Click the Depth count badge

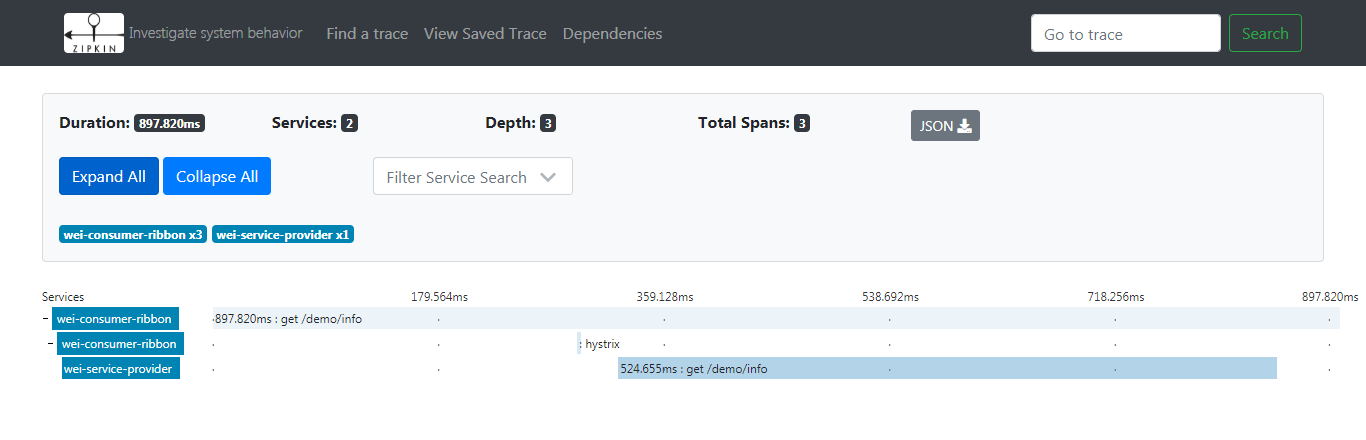548,124
